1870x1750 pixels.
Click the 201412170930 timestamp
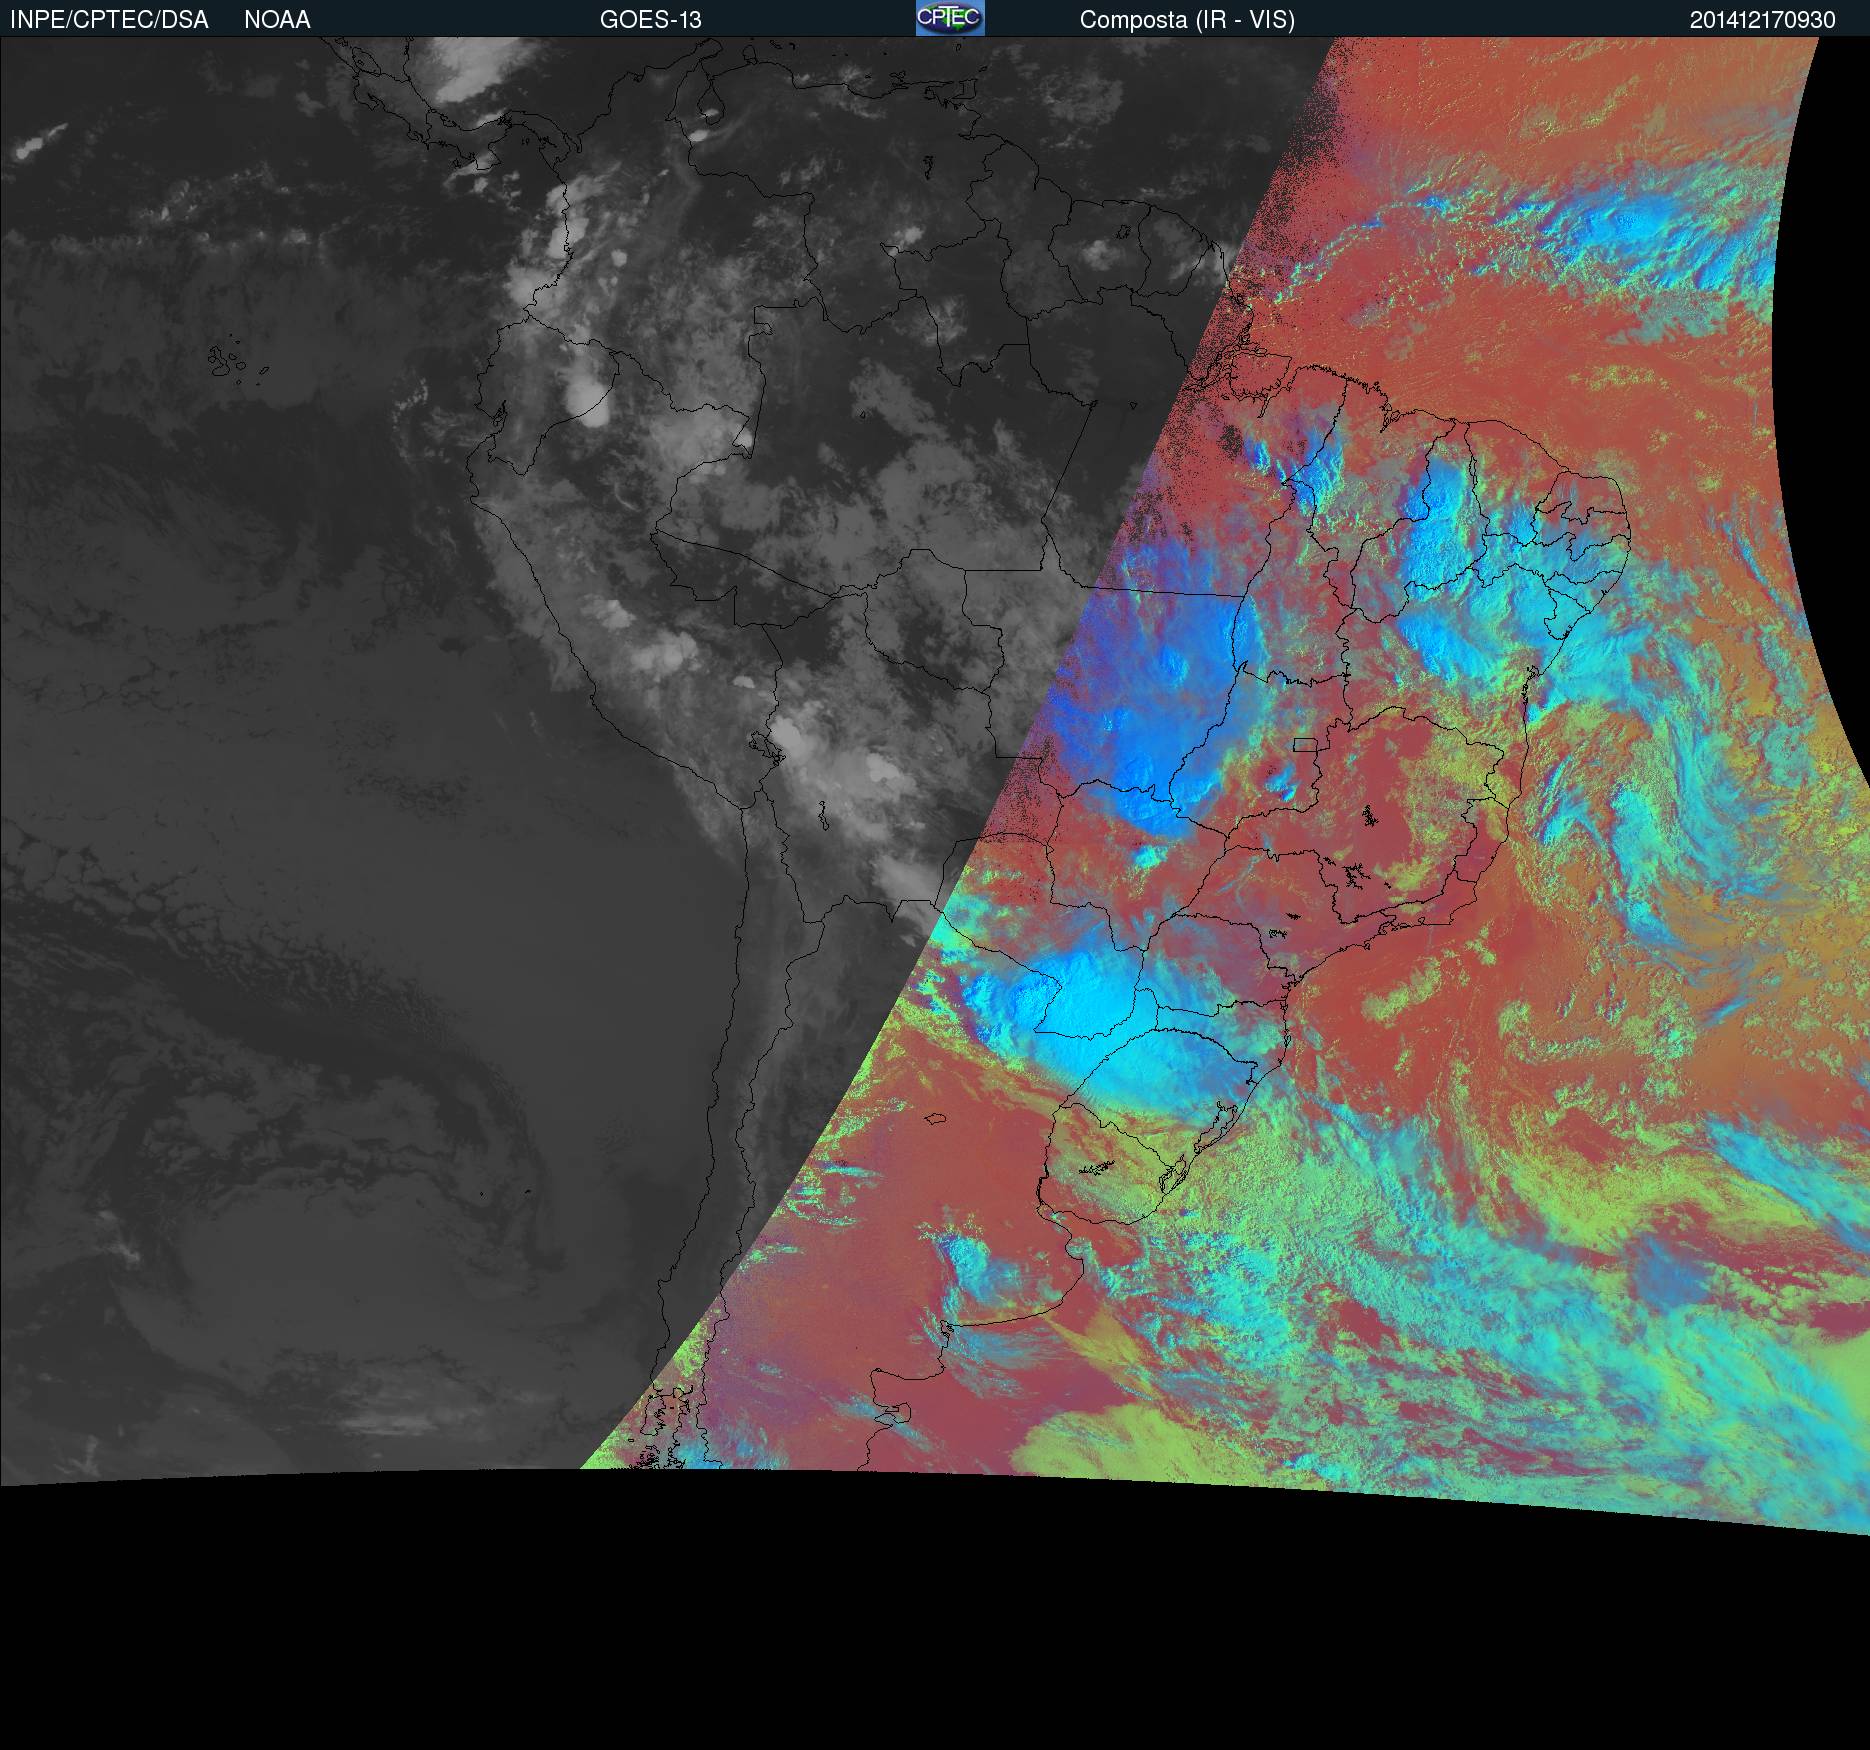pyautogui.click(x=1763, y=20)
